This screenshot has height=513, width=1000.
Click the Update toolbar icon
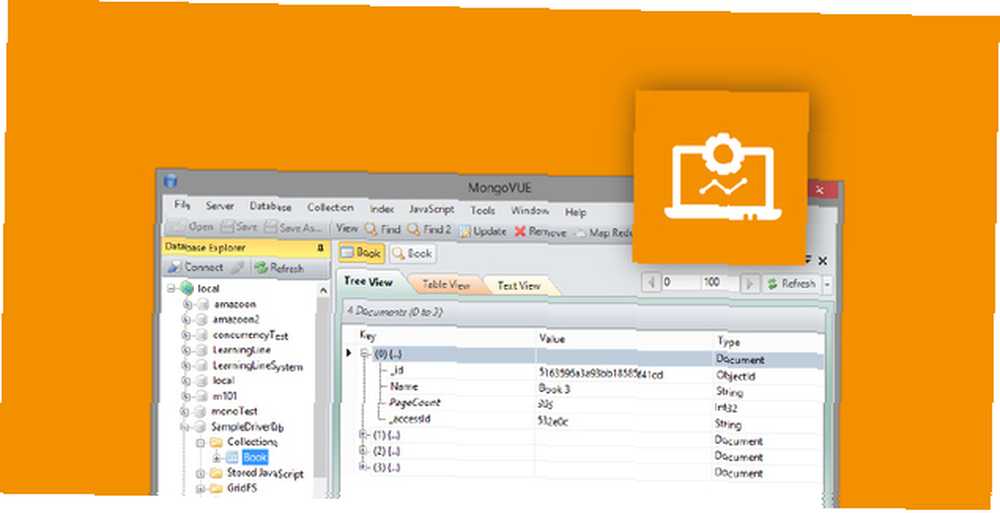tap(465, 232)
